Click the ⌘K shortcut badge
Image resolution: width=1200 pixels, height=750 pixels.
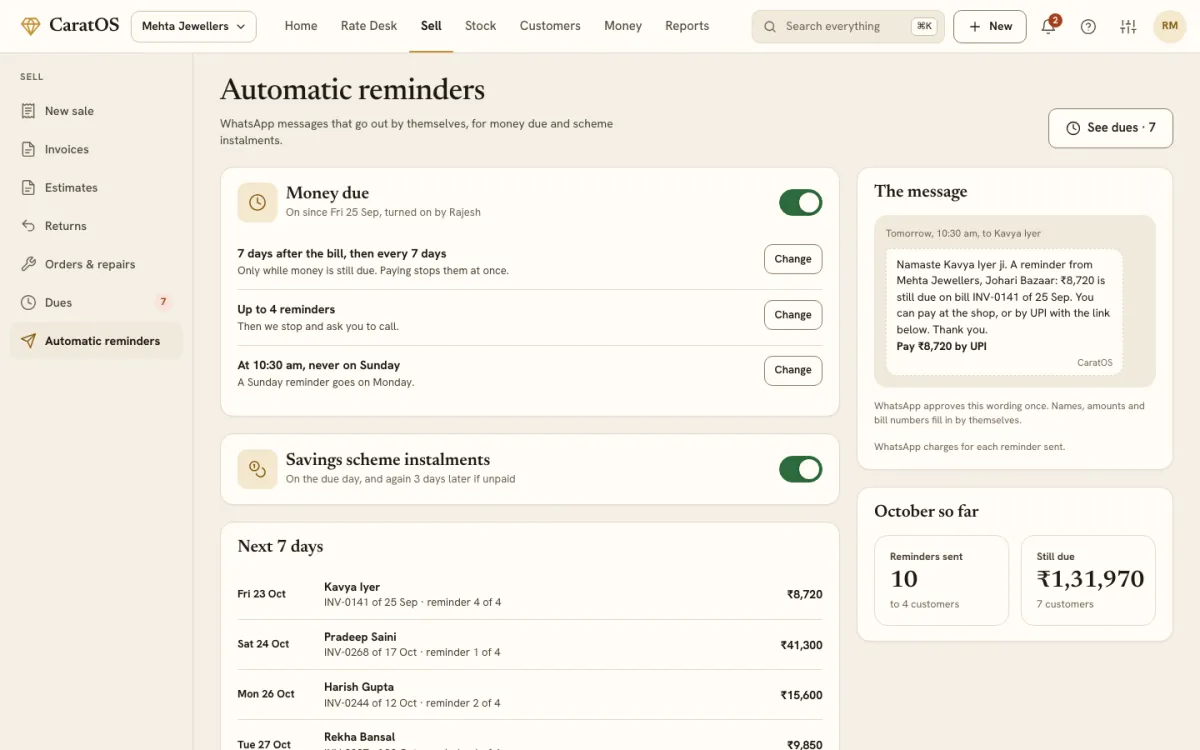(924, 26)
